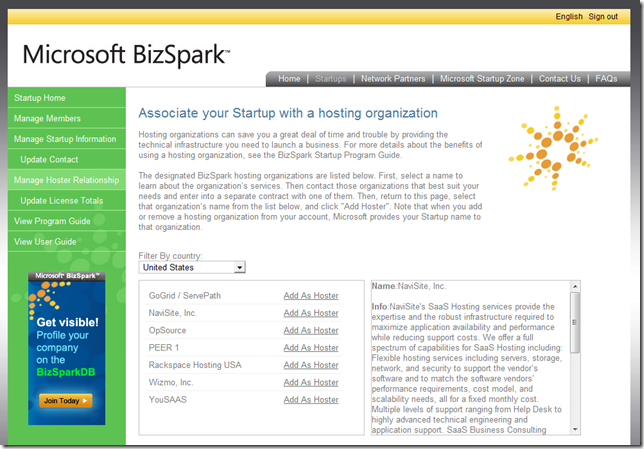
Task: Open View Program Guide
Action: (67, 221)
